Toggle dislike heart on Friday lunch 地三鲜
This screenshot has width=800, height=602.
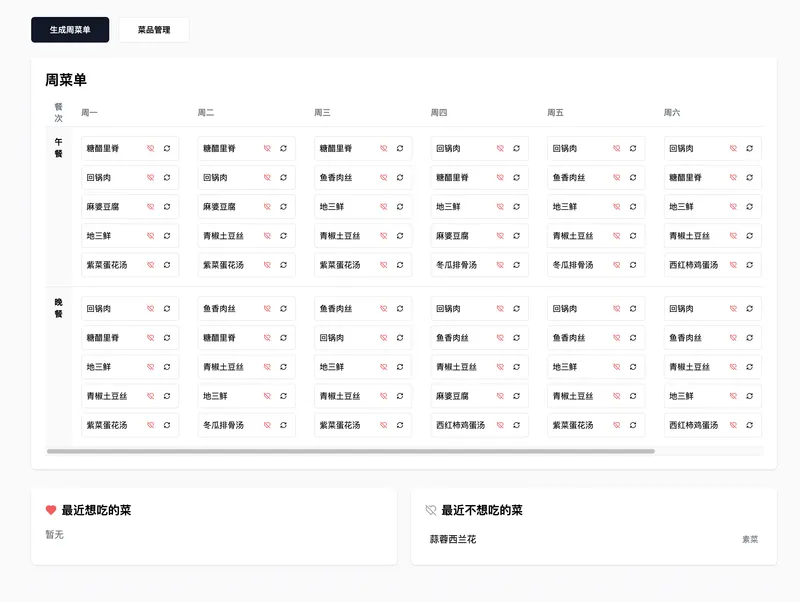click(616, 207)
